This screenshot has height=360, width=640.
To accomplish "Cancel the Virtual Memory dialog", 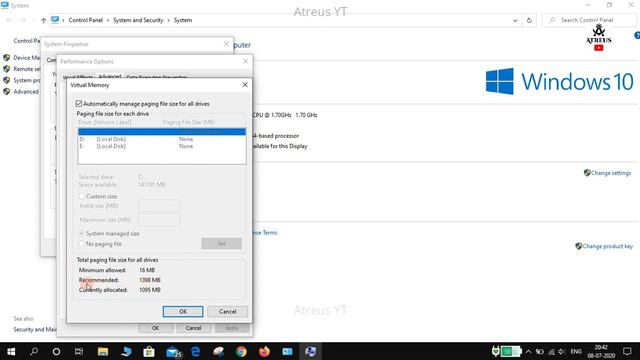I will click(227, 311).
